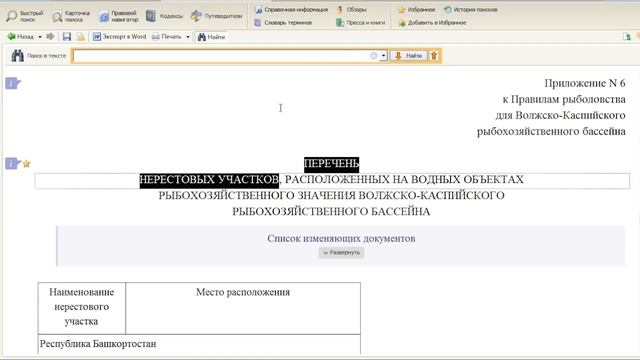Open search history dropdown in text search

point(383,56)
